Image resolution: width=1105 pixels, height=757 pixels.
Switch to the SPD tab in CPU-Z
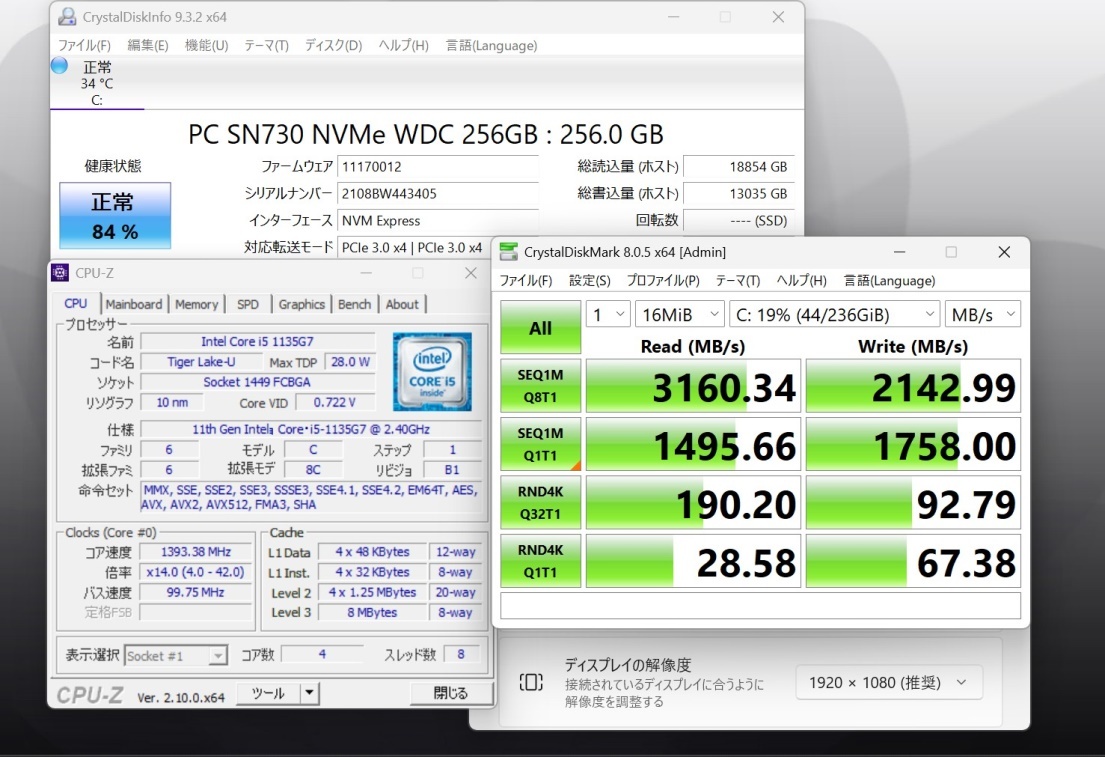coord(248,304)
